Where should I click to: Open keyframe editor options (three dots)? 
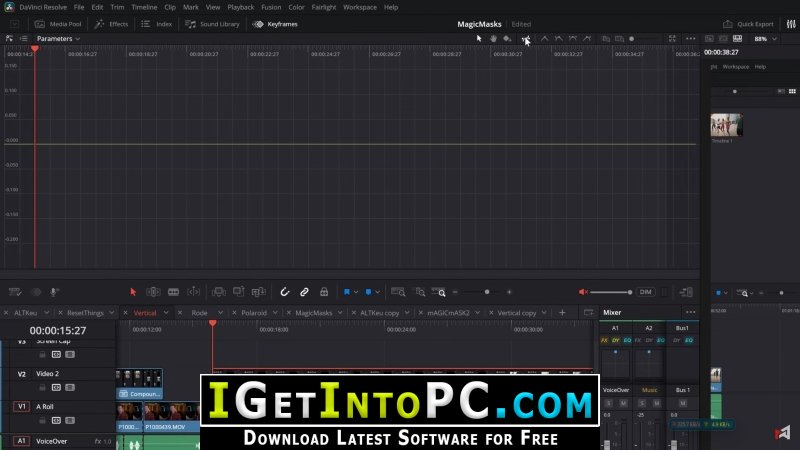point(690,38)
